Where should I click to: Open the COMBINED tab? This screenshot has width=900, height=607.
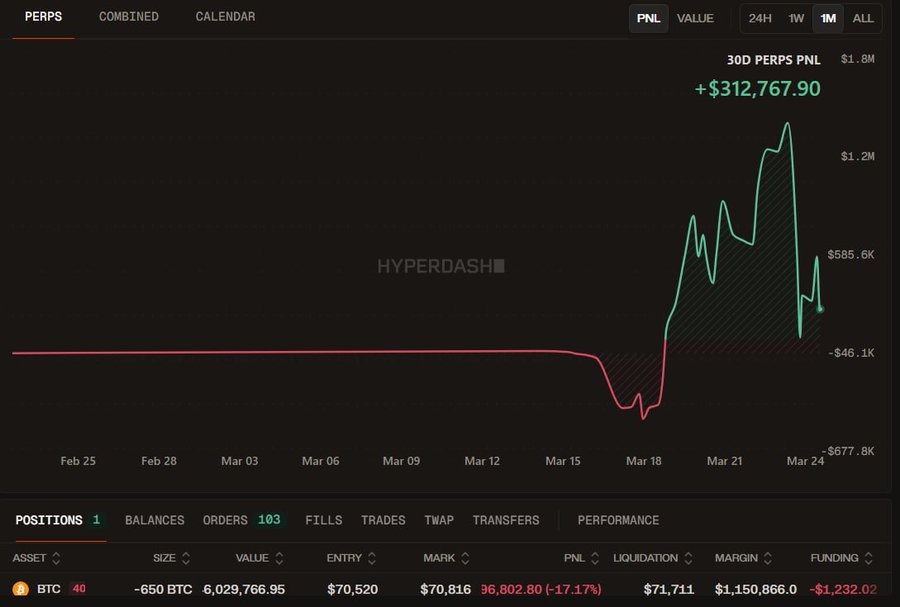[x=129, y=17]
